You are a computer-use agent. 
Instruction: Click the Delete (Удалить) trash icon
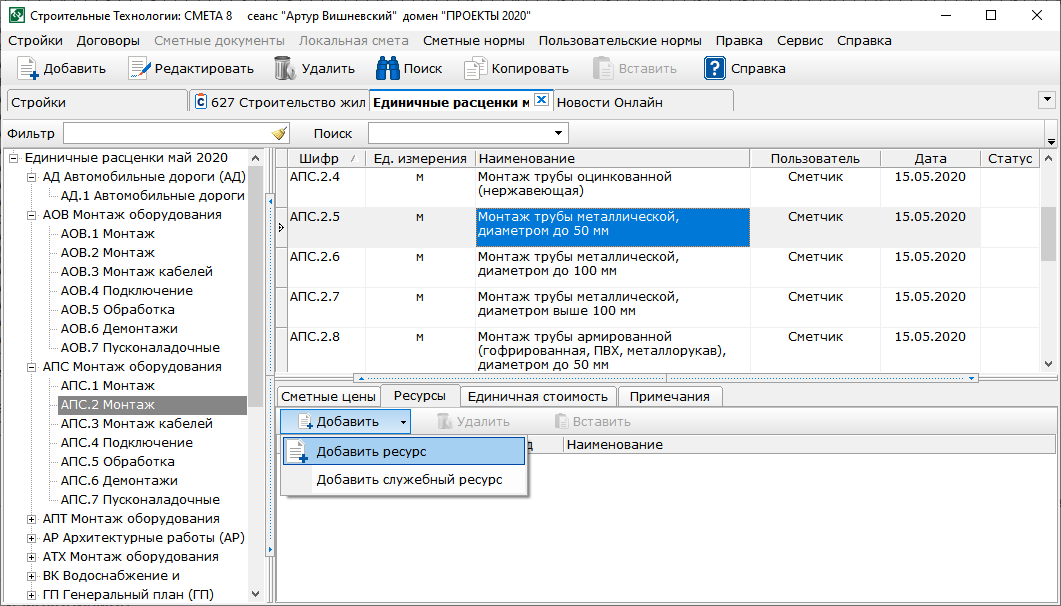pyautogui.click(x=284, y=69)
